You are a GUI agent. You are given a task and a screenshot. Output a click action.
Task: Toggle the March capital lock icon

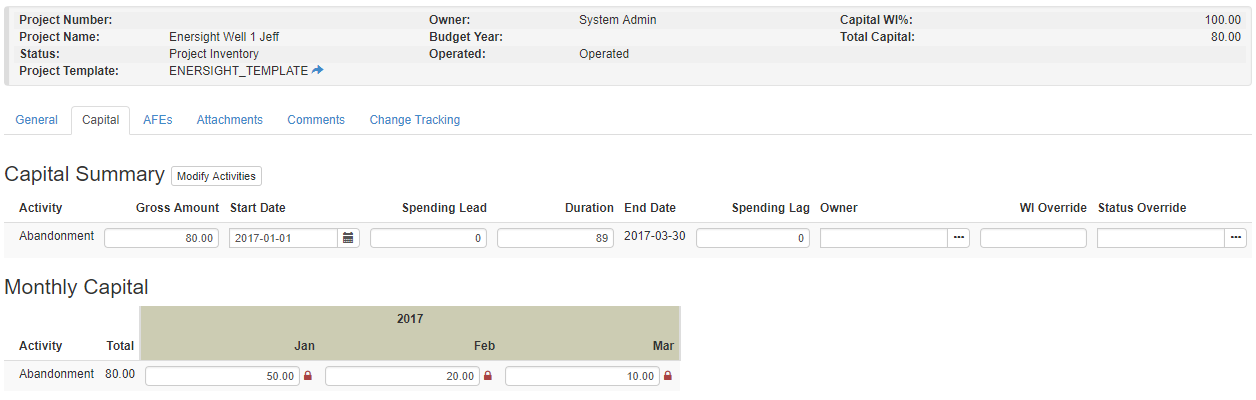(668, 377)
